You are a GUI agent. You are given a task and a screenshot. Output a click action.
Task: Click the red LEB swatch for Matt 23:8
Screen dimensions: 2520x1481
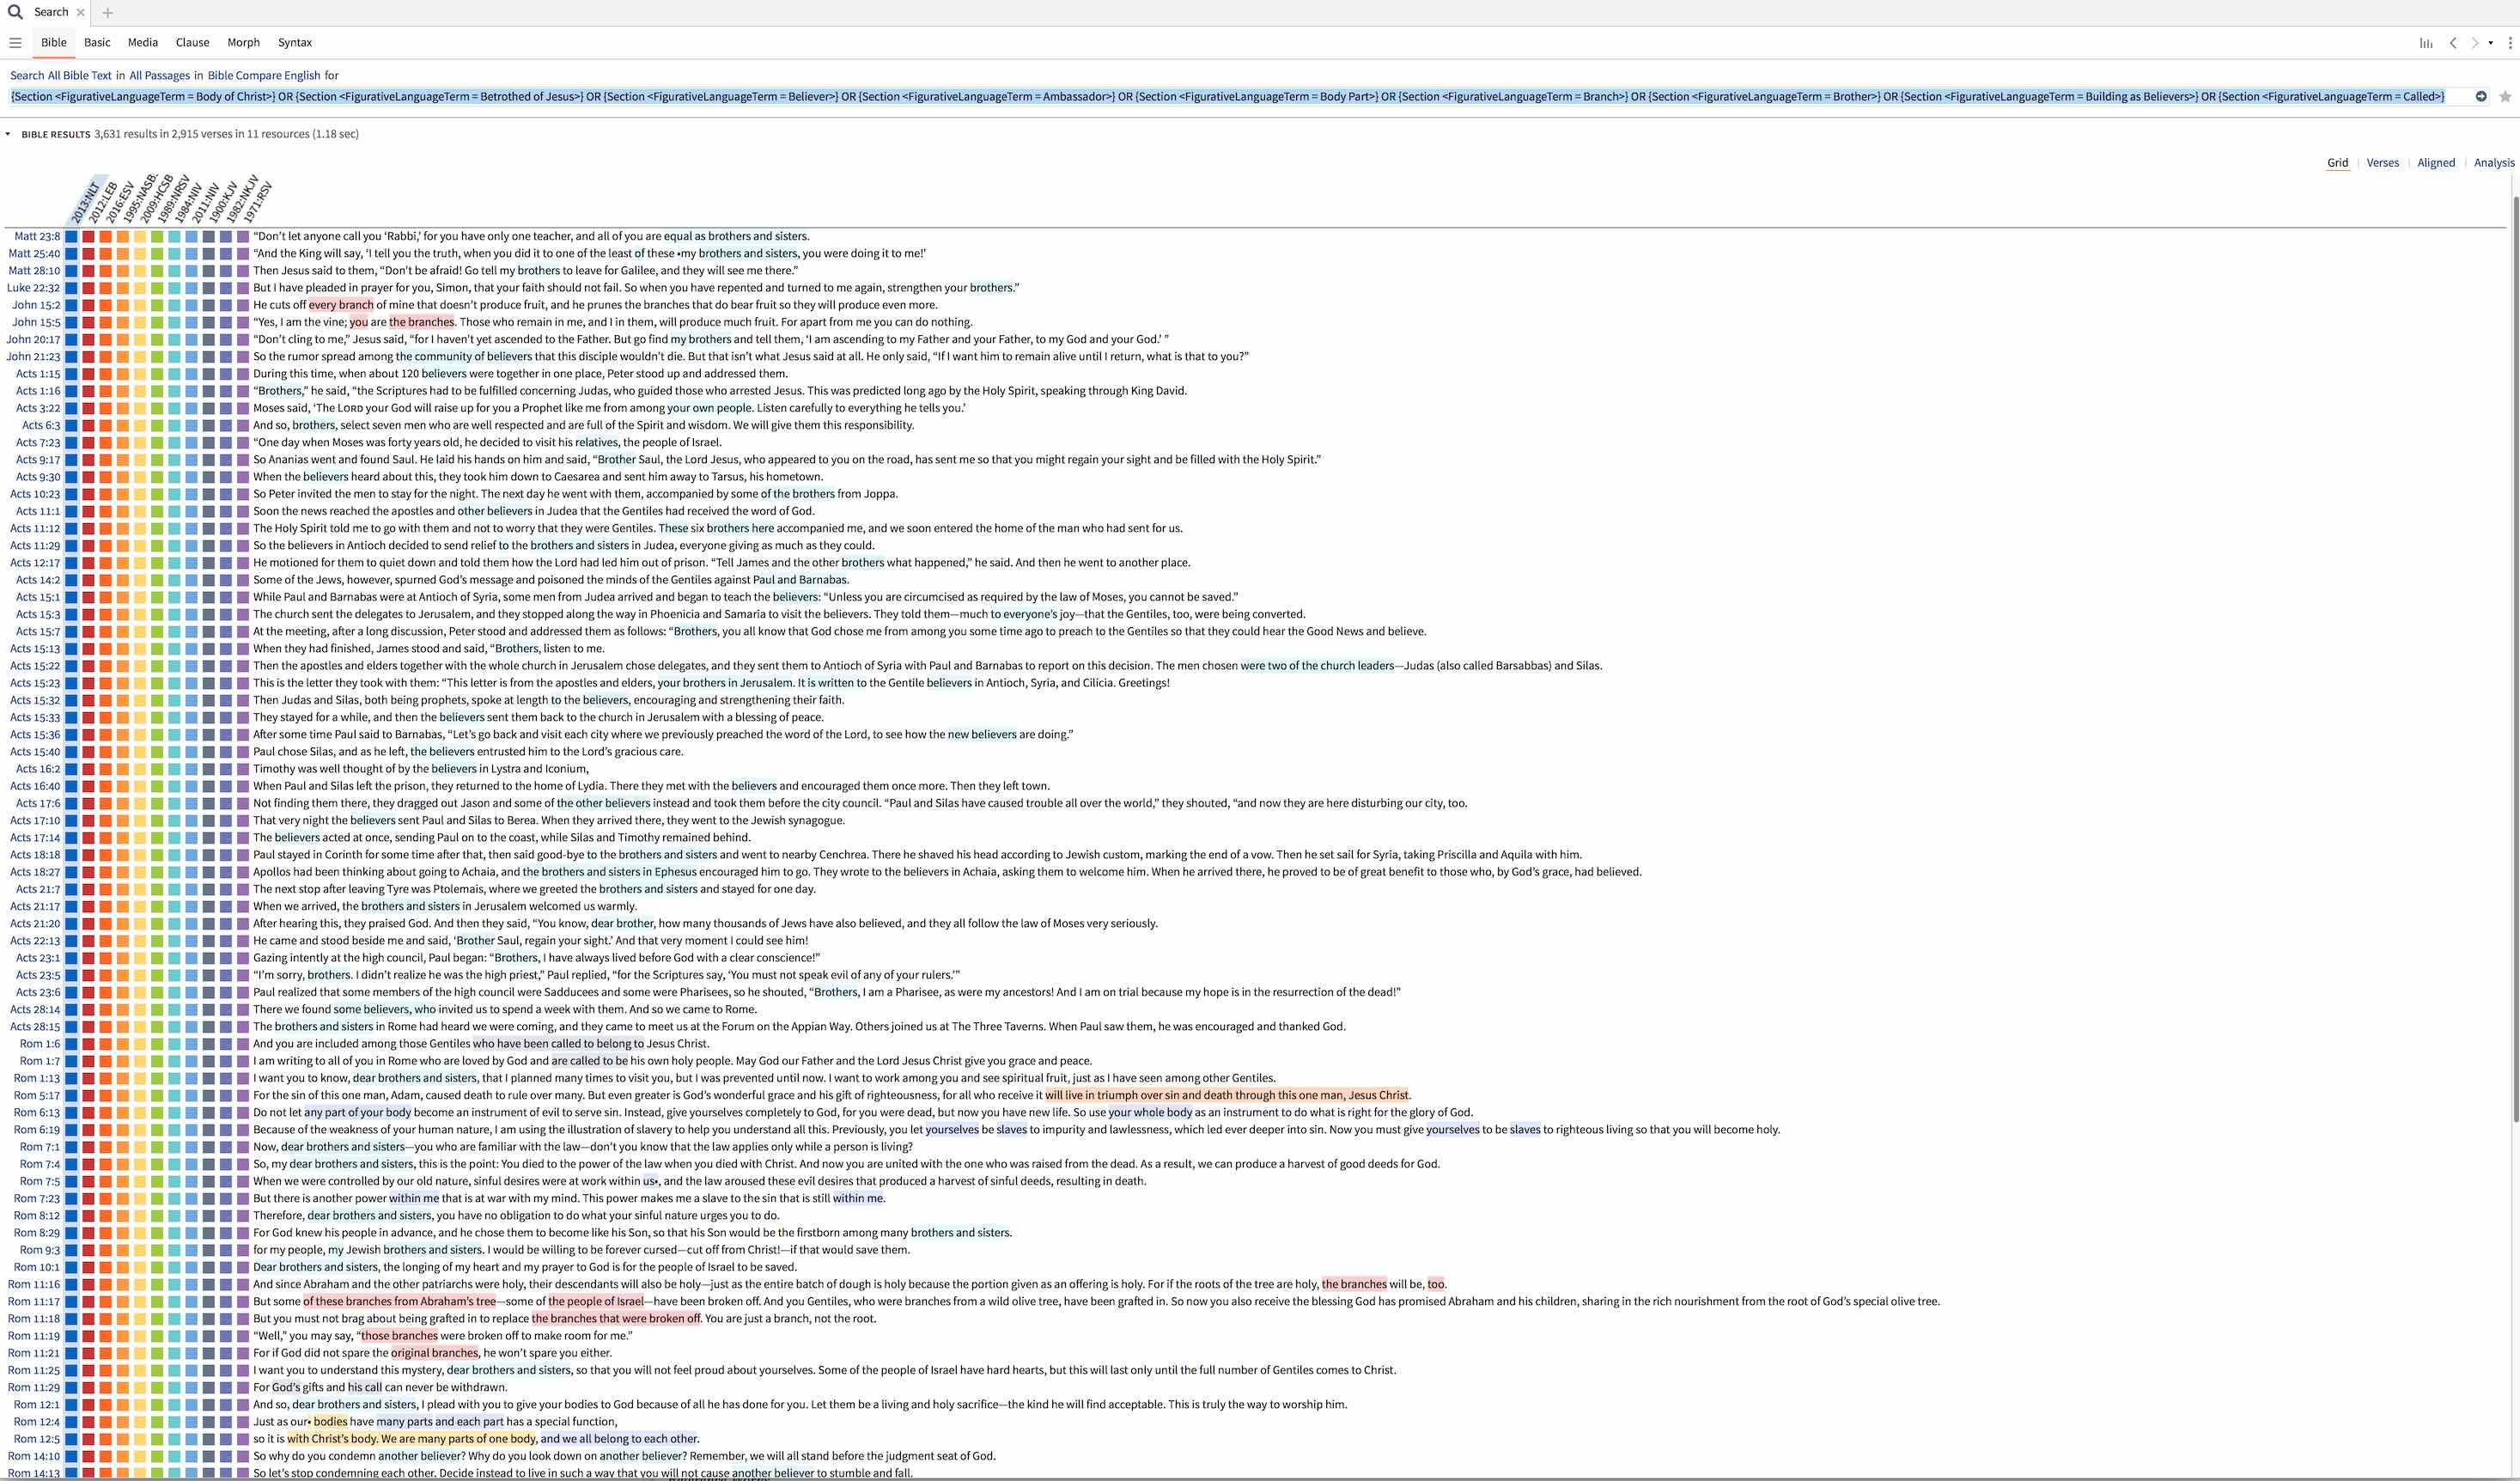88,237
